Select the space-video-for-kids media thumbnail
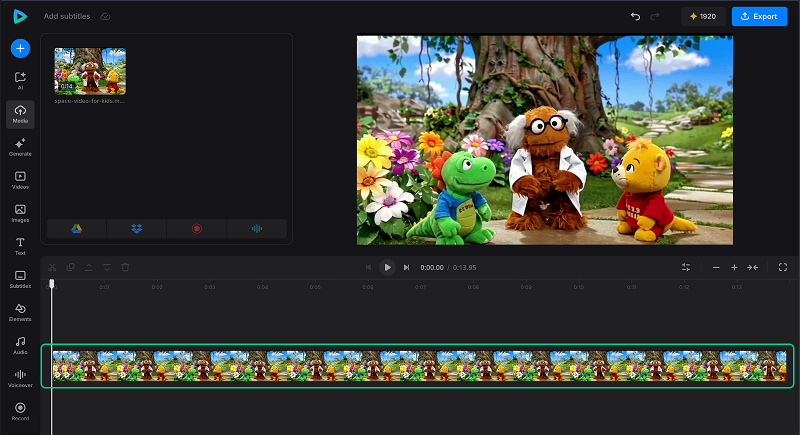Image resolution: width=800 pixels, height=435 pixels. tap(90, 71)
